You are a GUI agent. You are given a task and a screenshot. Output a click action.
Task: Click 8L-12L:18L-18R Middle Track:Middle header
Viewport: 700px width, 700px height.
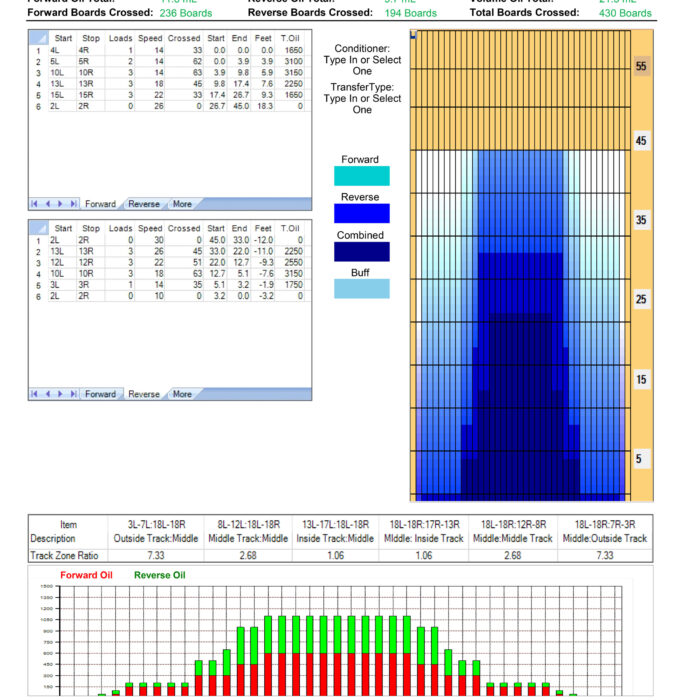coord(248,532)
